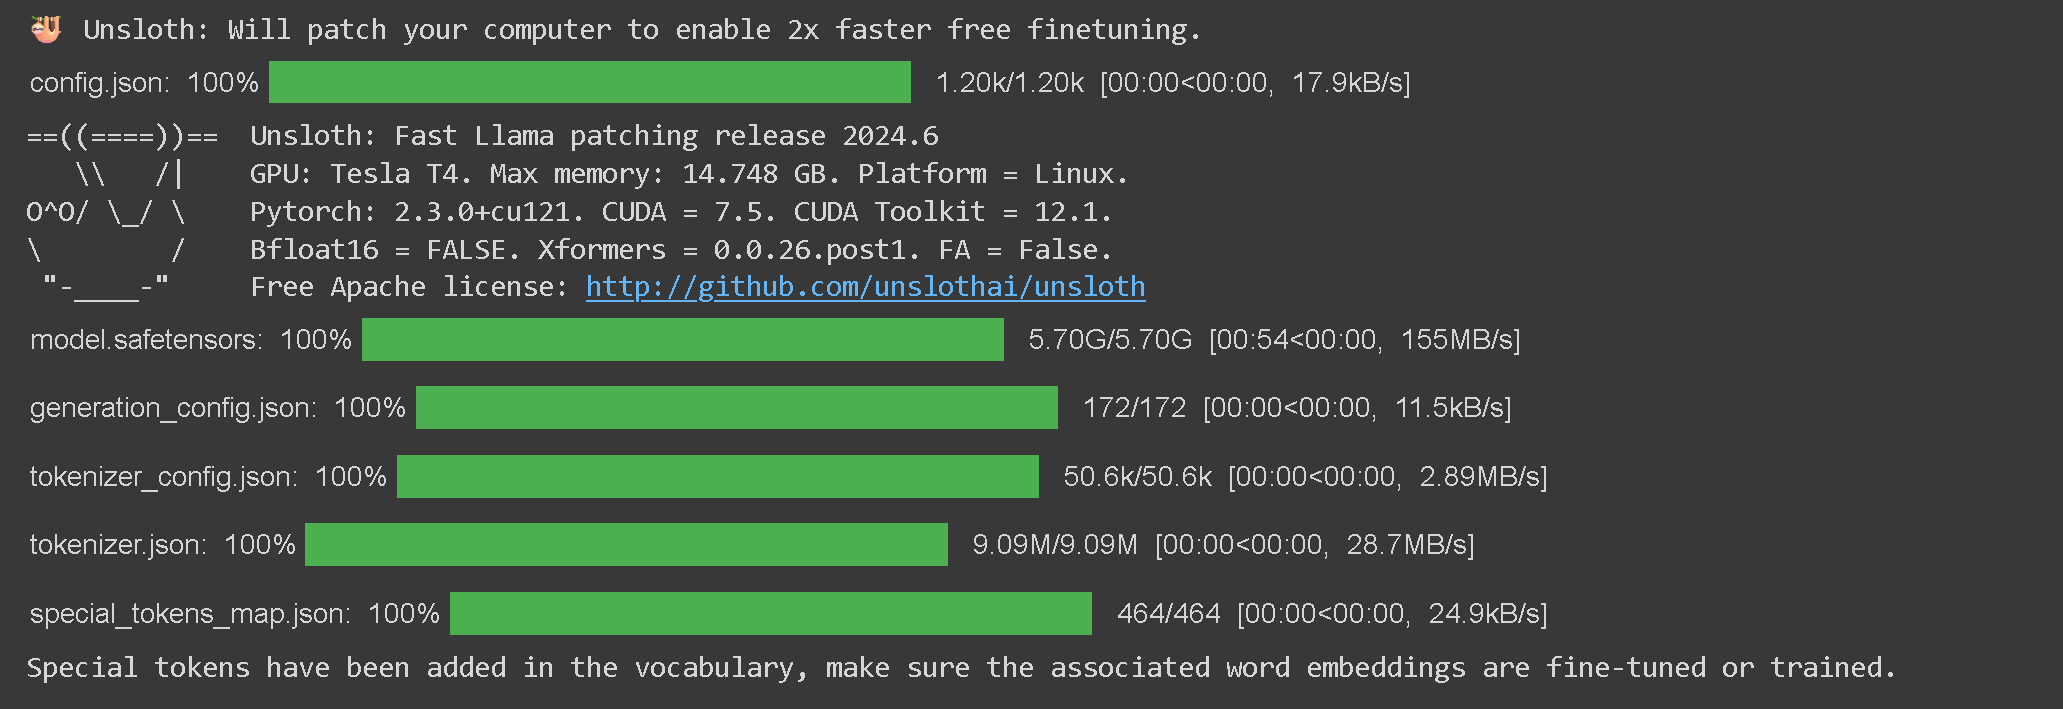Click the sloth emoji icon
2063x709 pixels.
[45, 30]
